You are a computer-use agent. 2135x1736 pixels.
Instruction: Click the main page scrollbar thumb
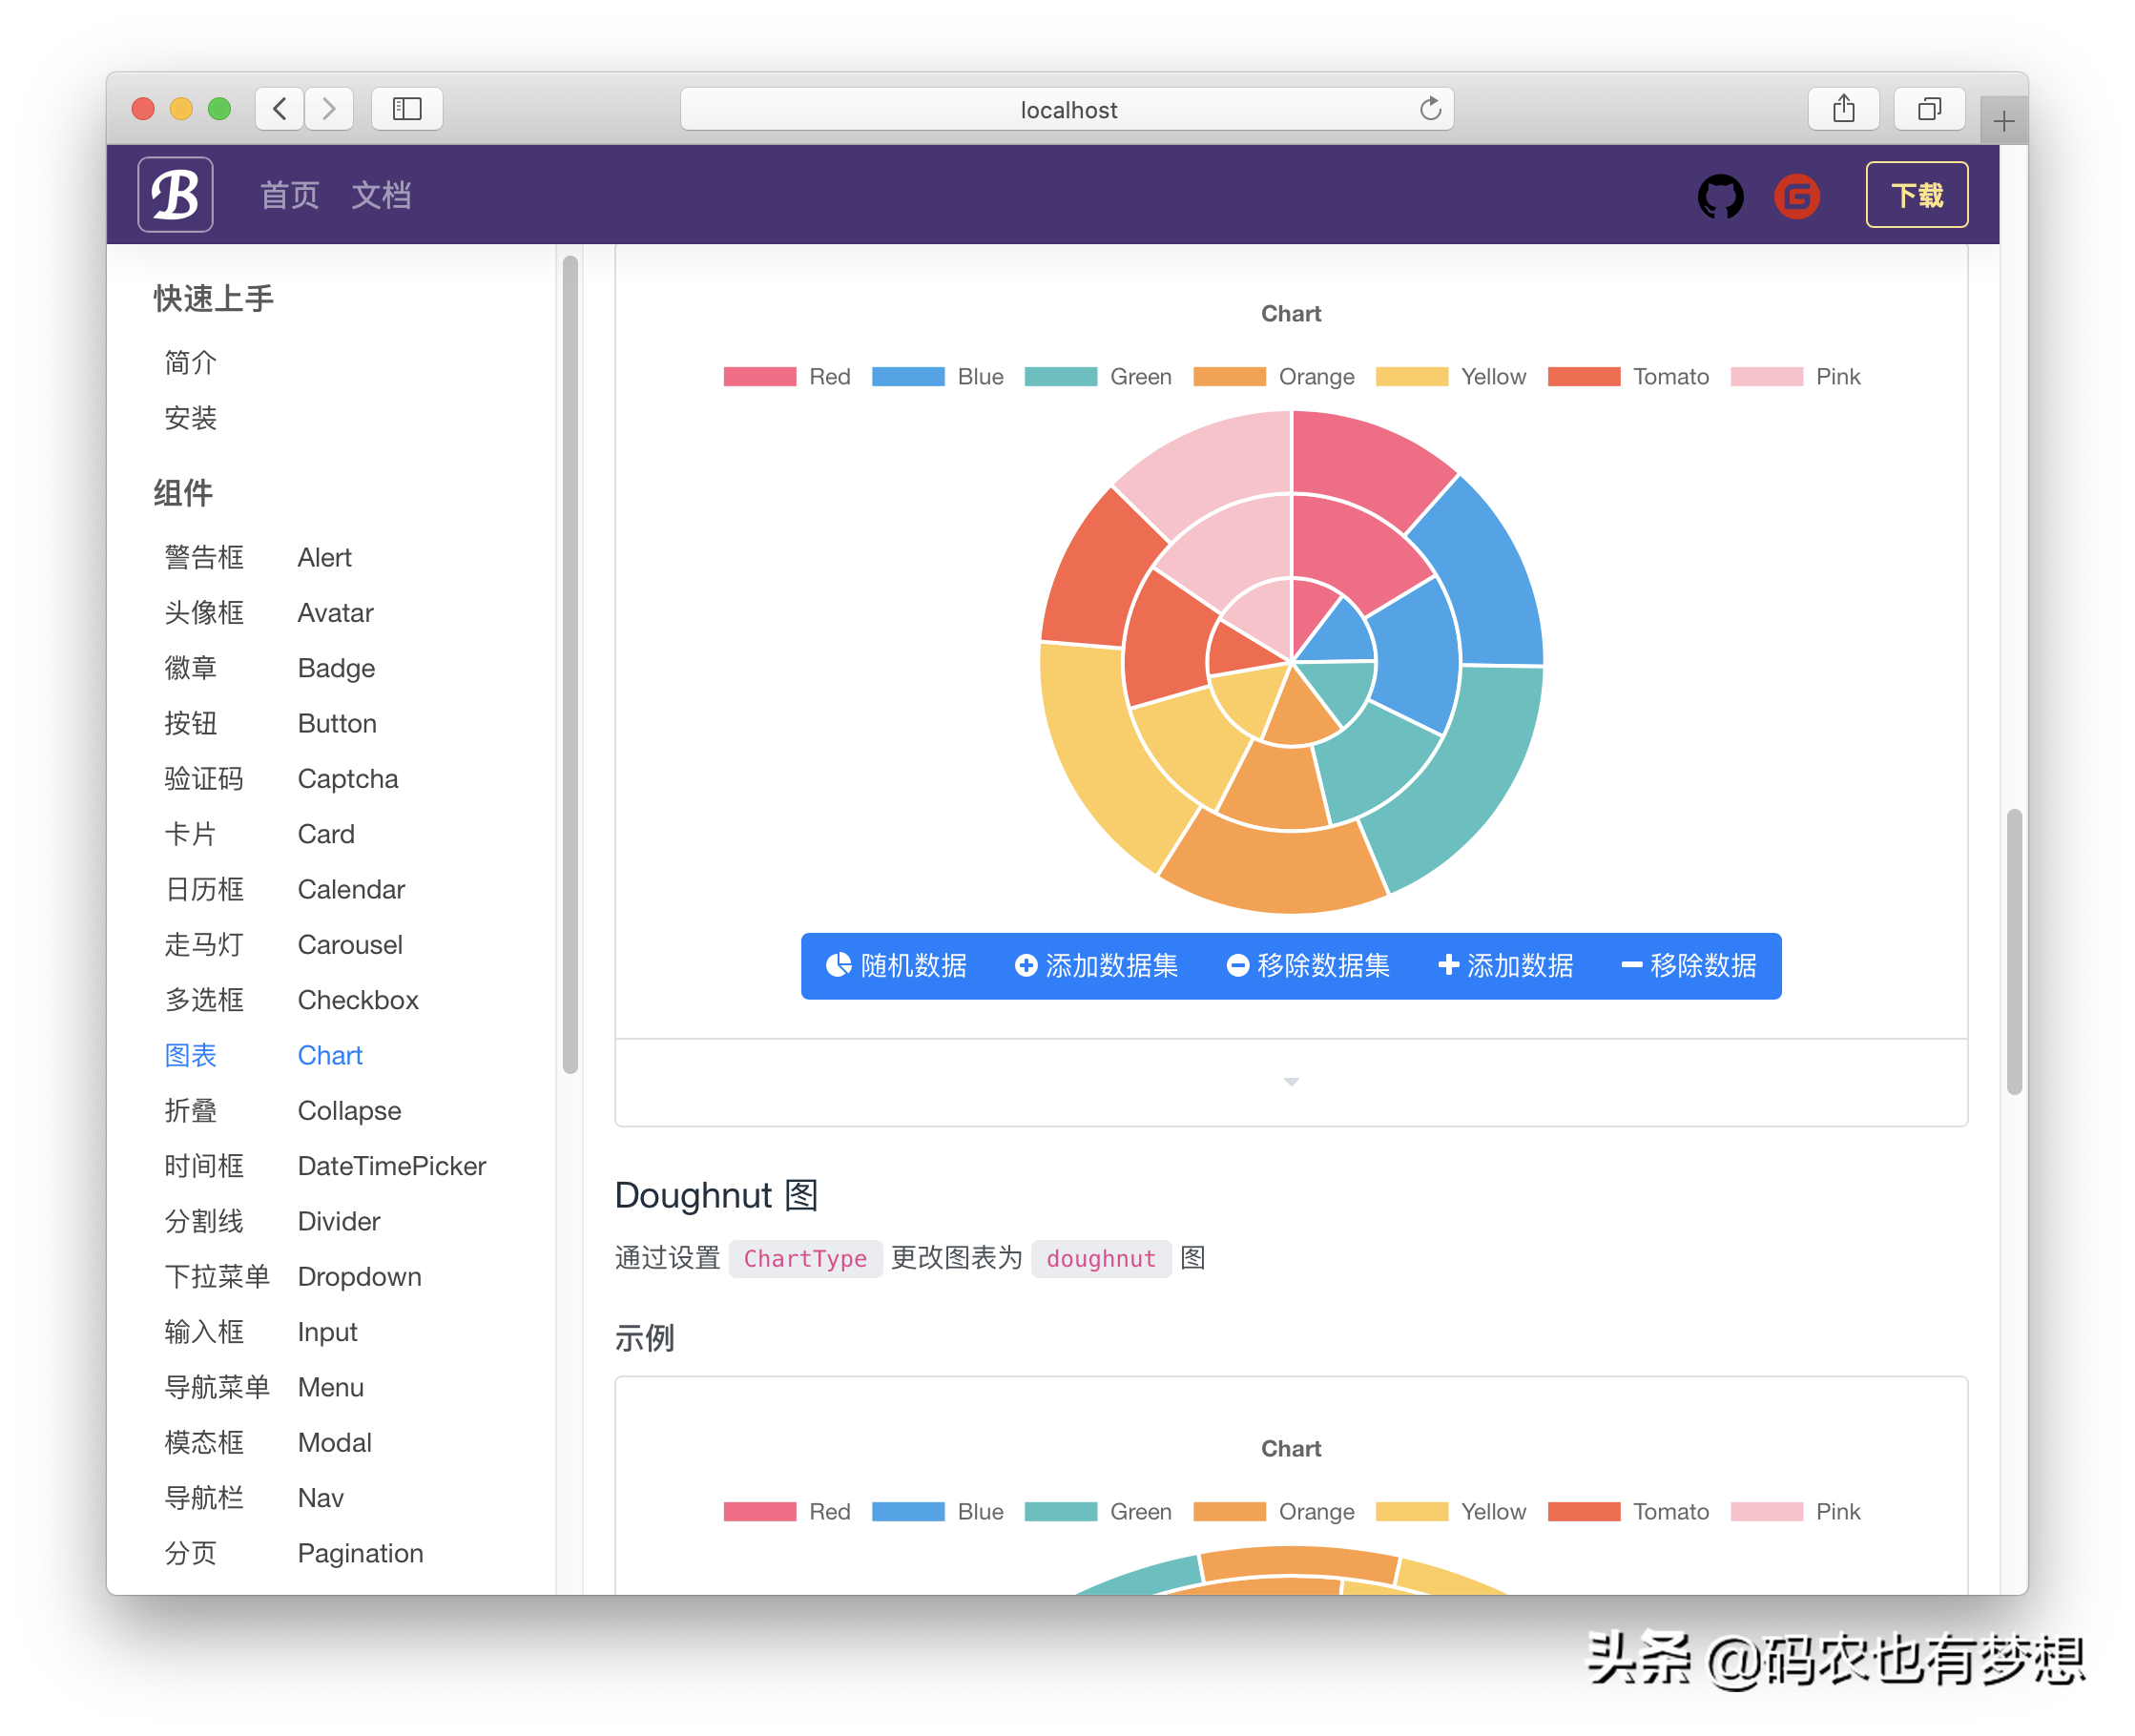pyautogui.click(x=2013, y=952)
